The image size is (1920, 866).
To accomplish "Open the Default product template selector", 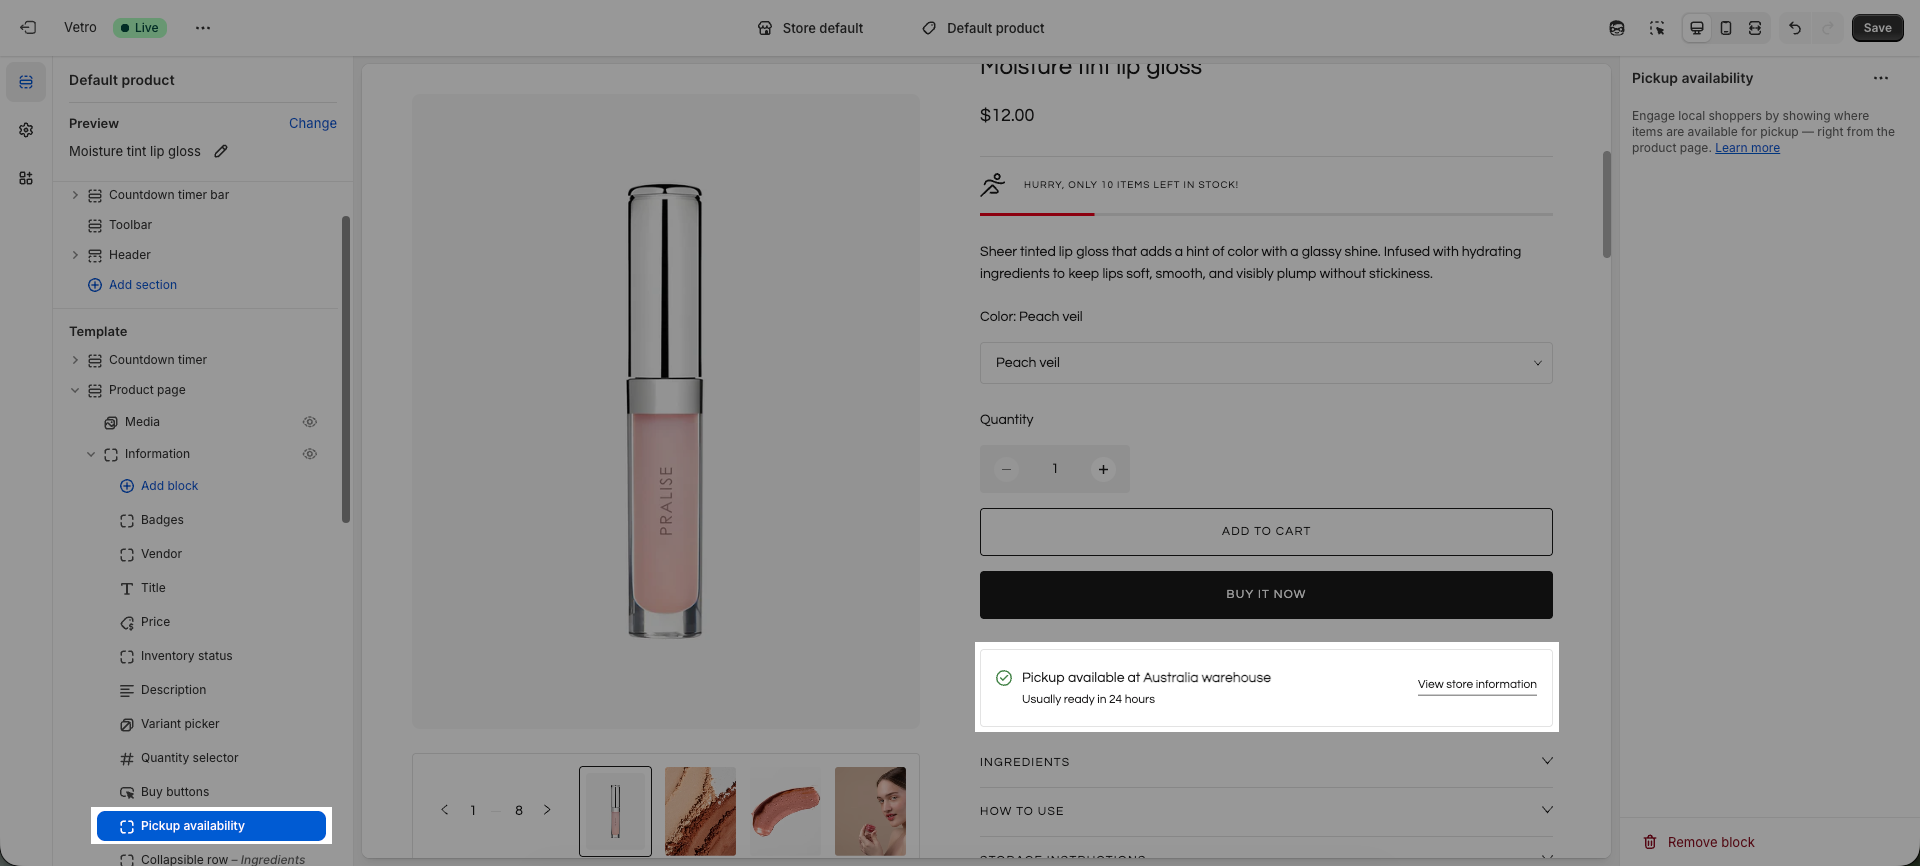I will (x=983, y=28).
